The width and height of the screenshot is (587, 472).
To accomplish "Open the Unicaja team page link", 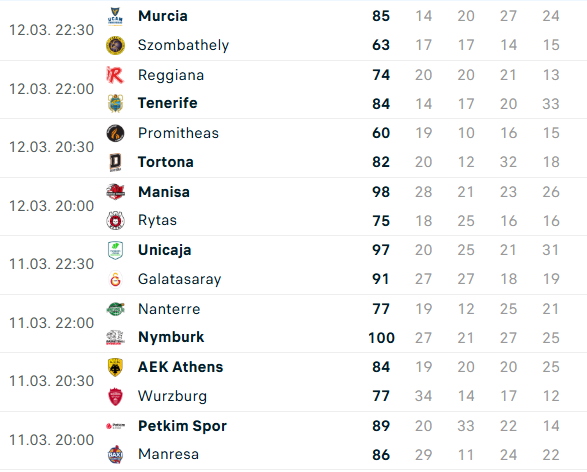I will 165,250.
